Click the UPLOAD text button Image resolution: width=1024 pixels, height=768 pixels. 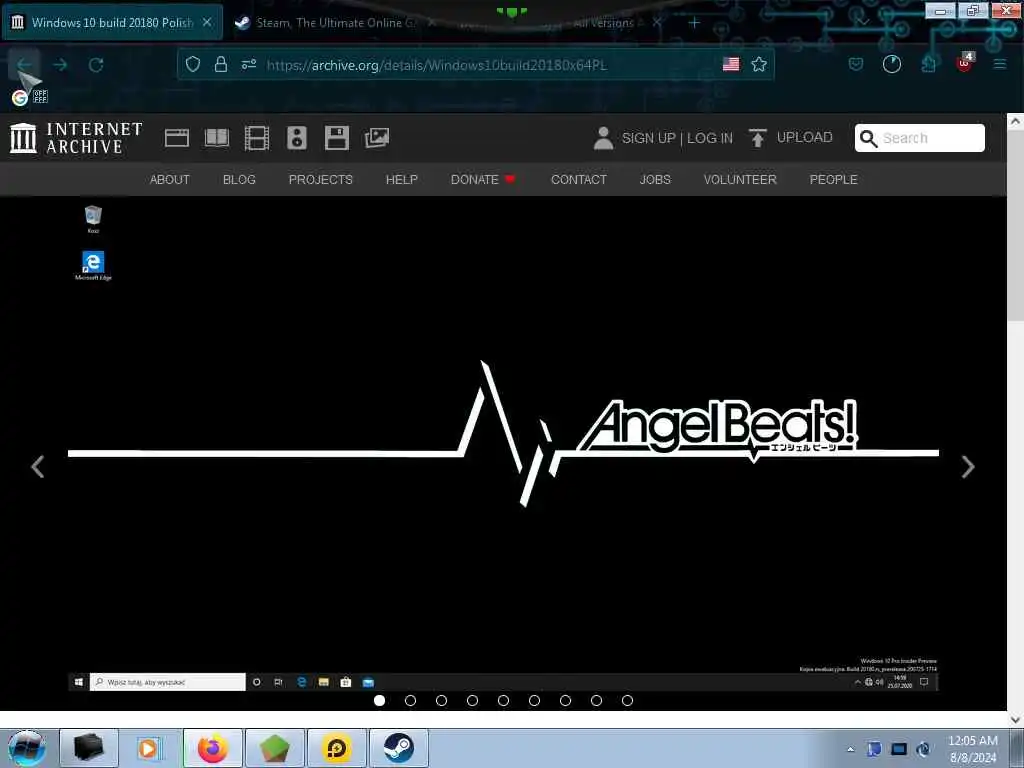805,137
